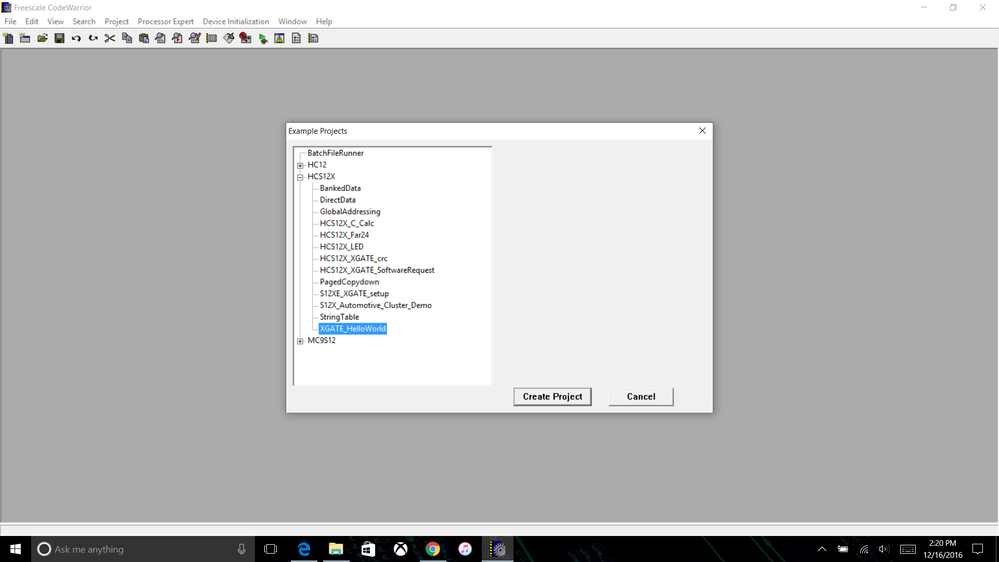Click the Find Next toolbar icon

[x=178, y=38]
